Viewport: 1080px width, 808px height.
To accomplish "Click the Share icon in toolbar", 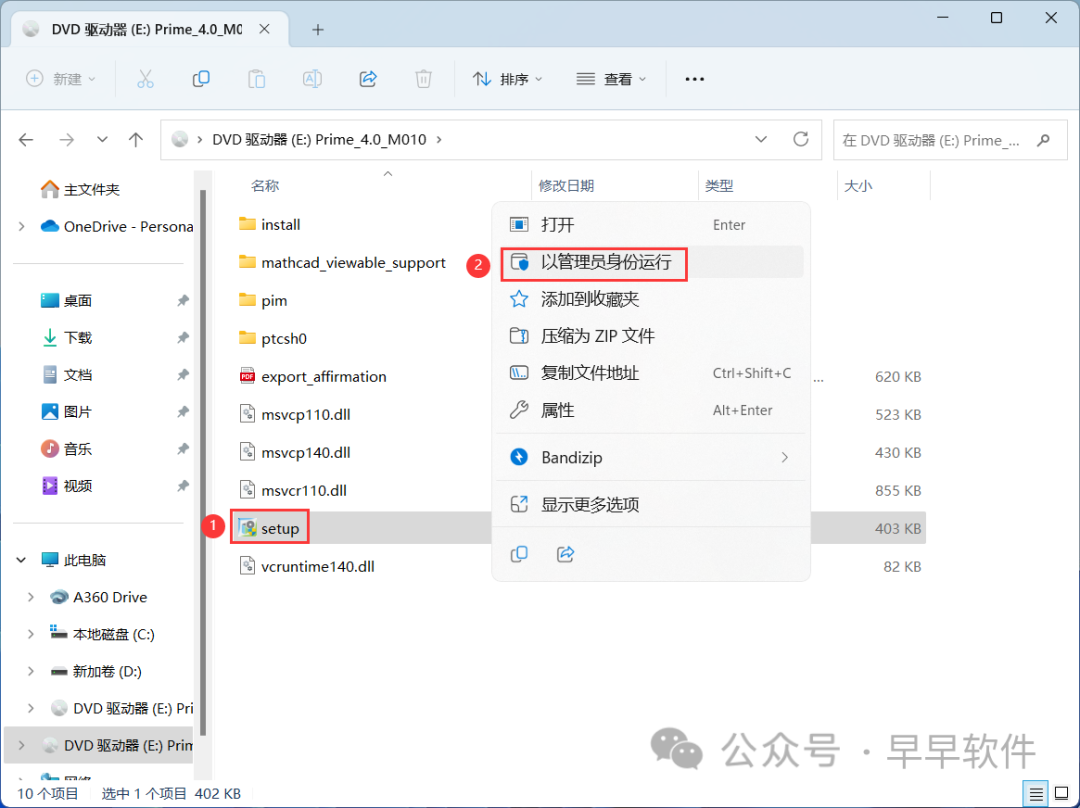I will 368,79.
